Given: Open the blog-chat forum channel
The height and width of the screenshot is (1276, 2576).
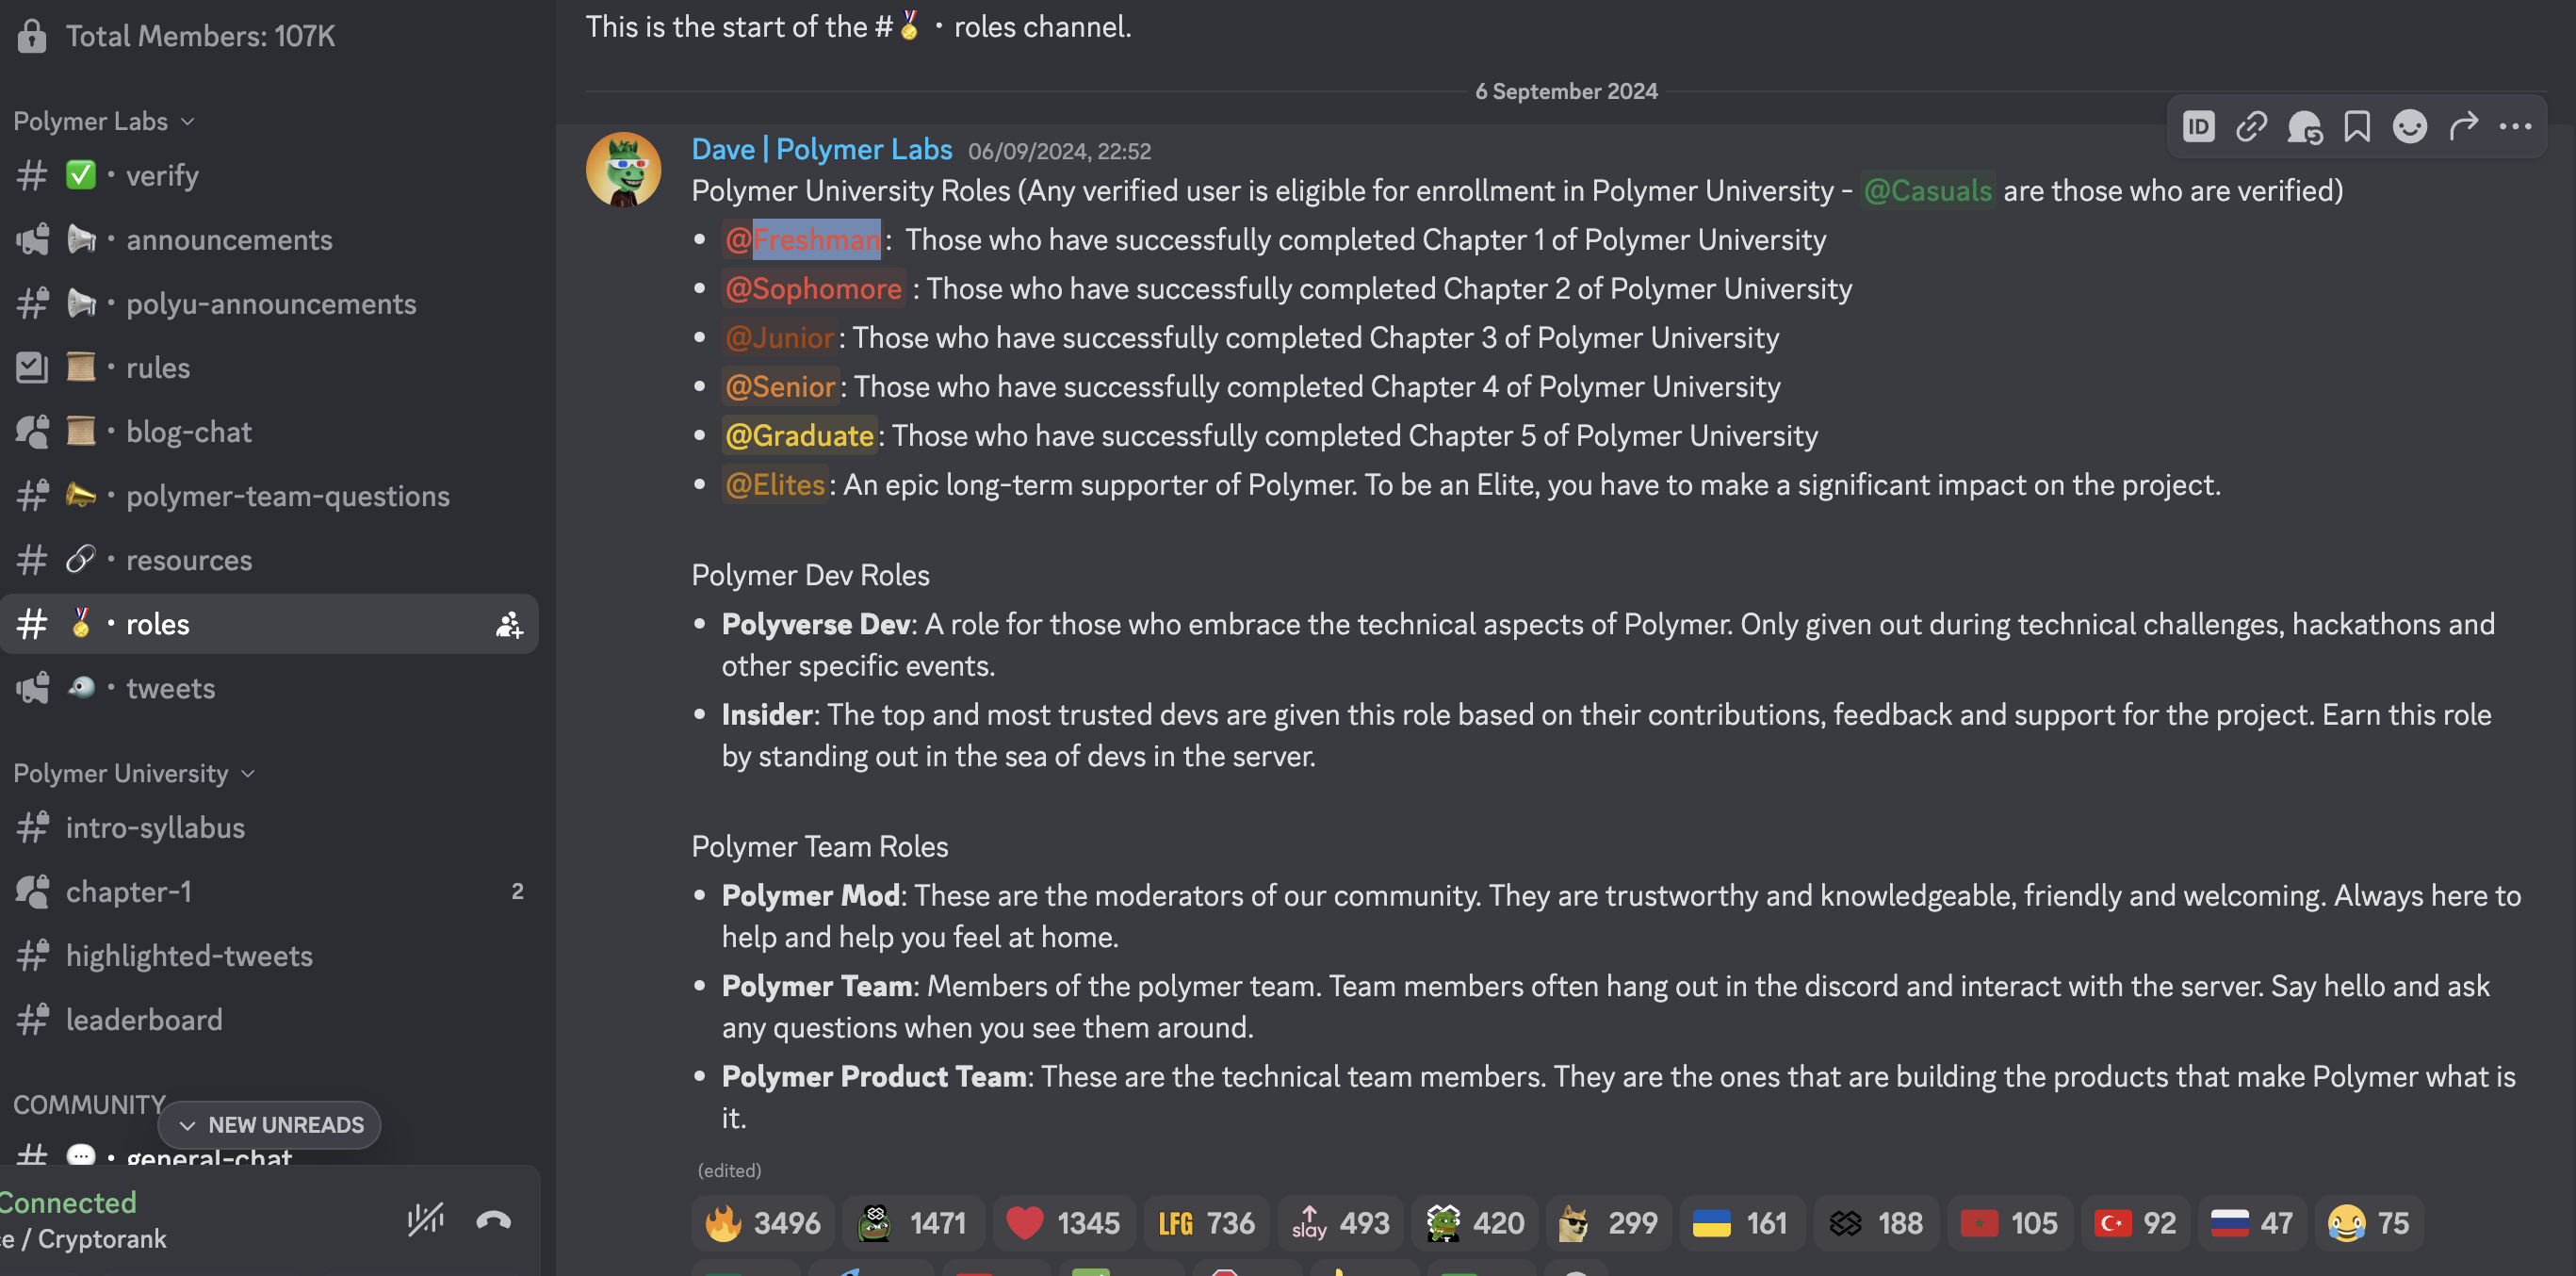Looking at the screenshot, I should 269,432.
